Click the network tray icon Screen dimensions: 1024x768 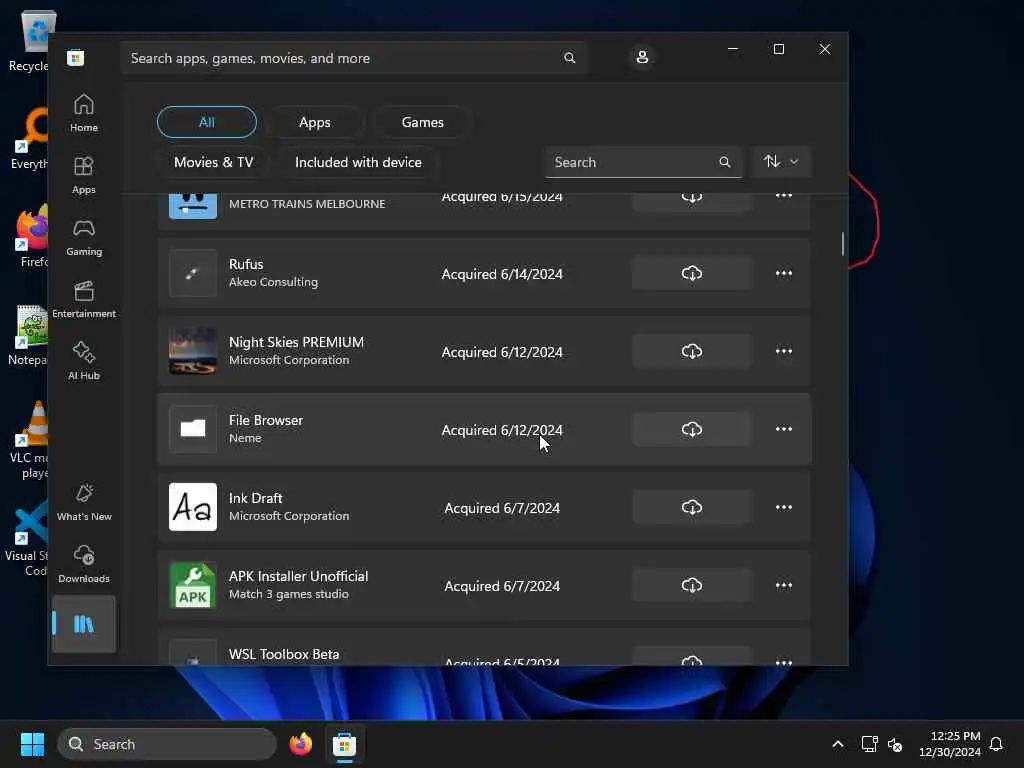click(869, 744)
